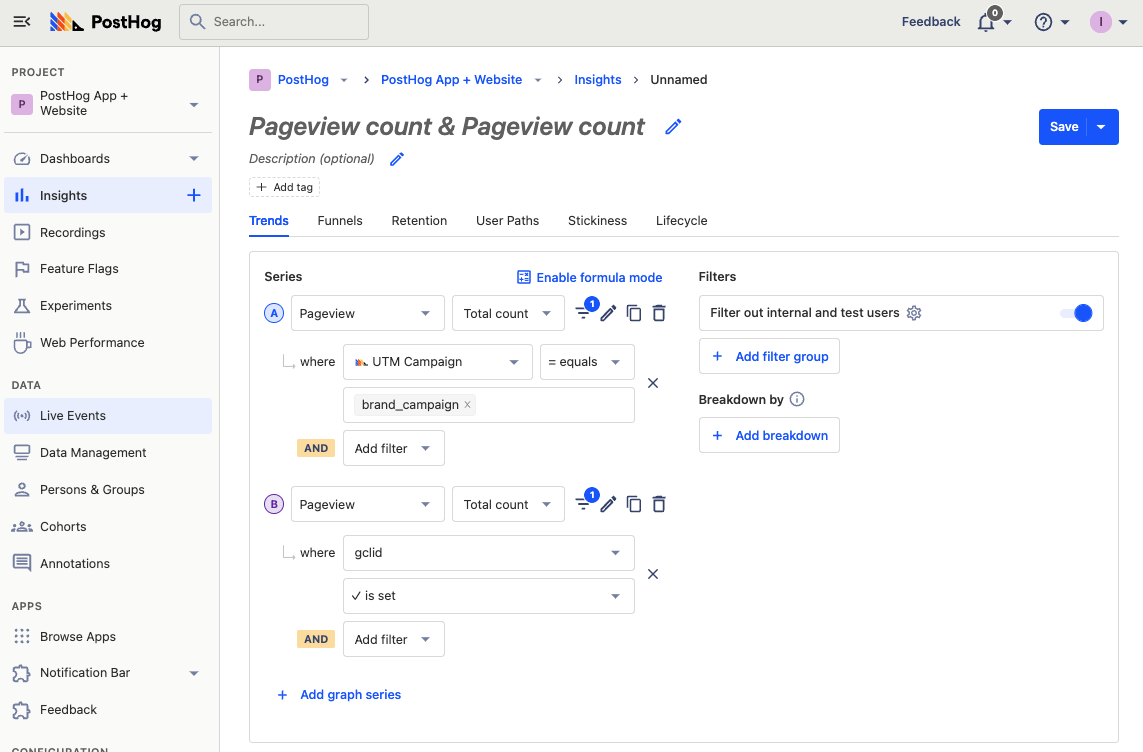Delete series B using the trash icon
This screenshot has height=752, width=1143.
659,504
